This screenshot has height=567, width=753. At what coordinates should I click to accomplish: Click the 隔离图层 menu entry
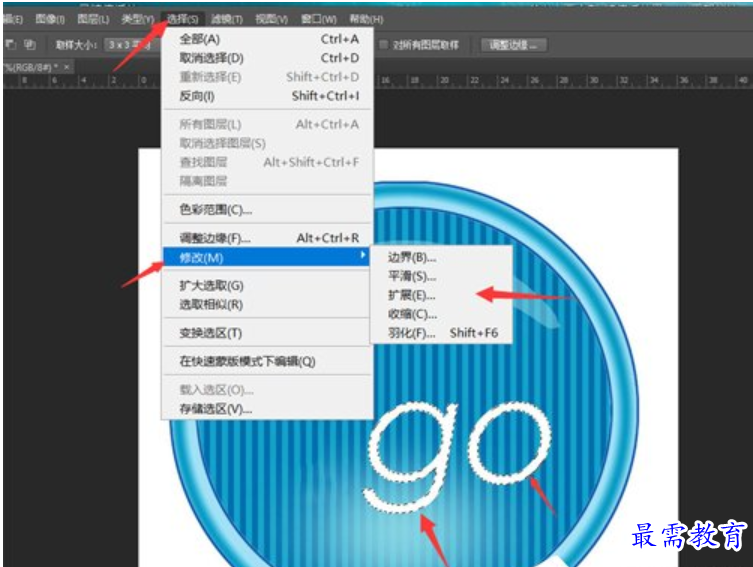click(x=268, y=181)
